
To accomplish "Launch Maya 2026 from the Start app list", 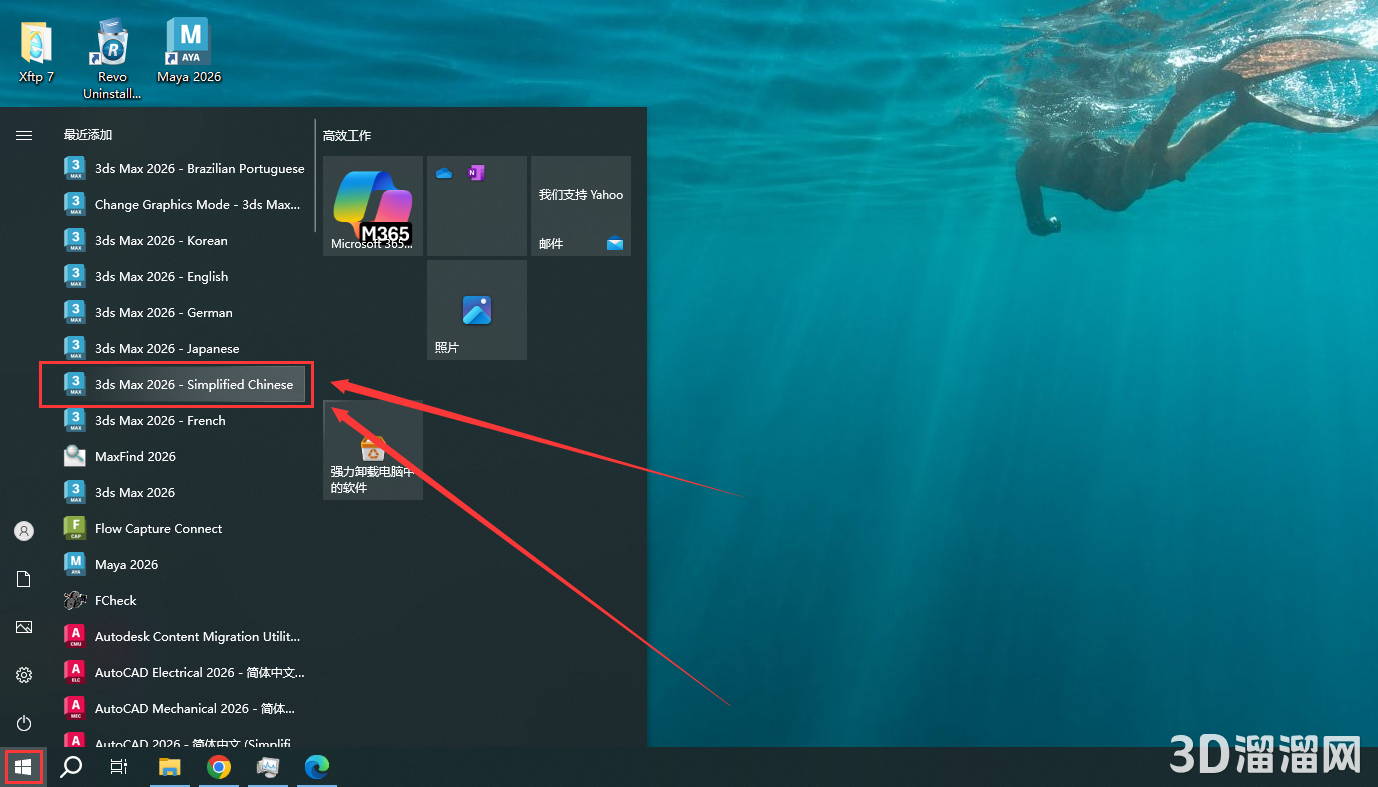I will pyautogui.click(x=183, y=565).
